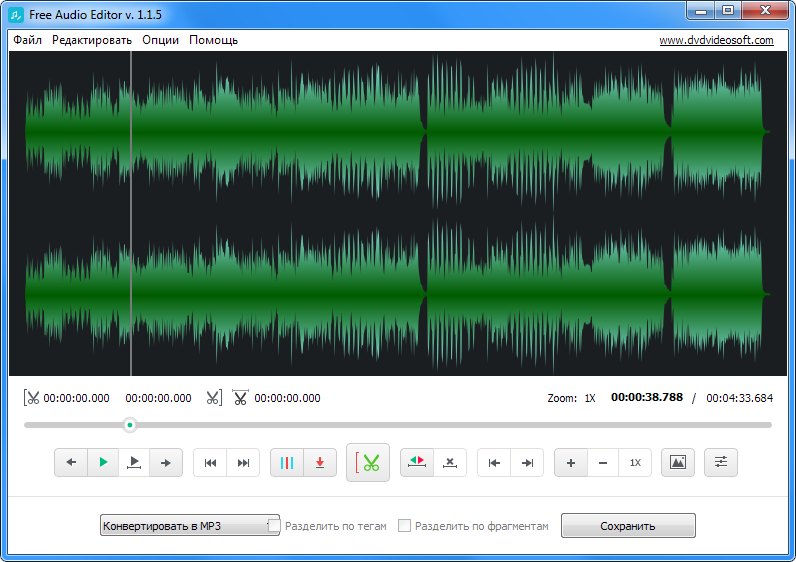This screenshot has height=562, width=796.
Task: Click the X clear selection icon
Action: [450, 462]
